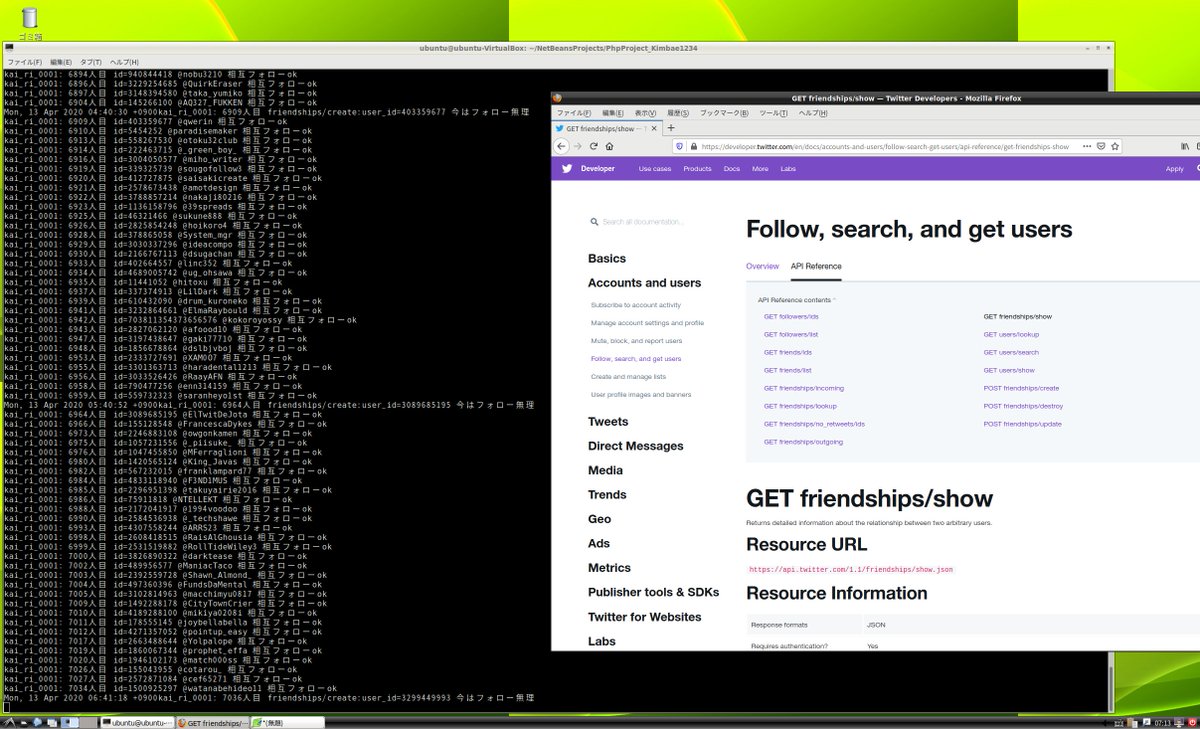Expand the Basics sidebar section
Viewport: 1200px width, 729px height.
point(607,259)
